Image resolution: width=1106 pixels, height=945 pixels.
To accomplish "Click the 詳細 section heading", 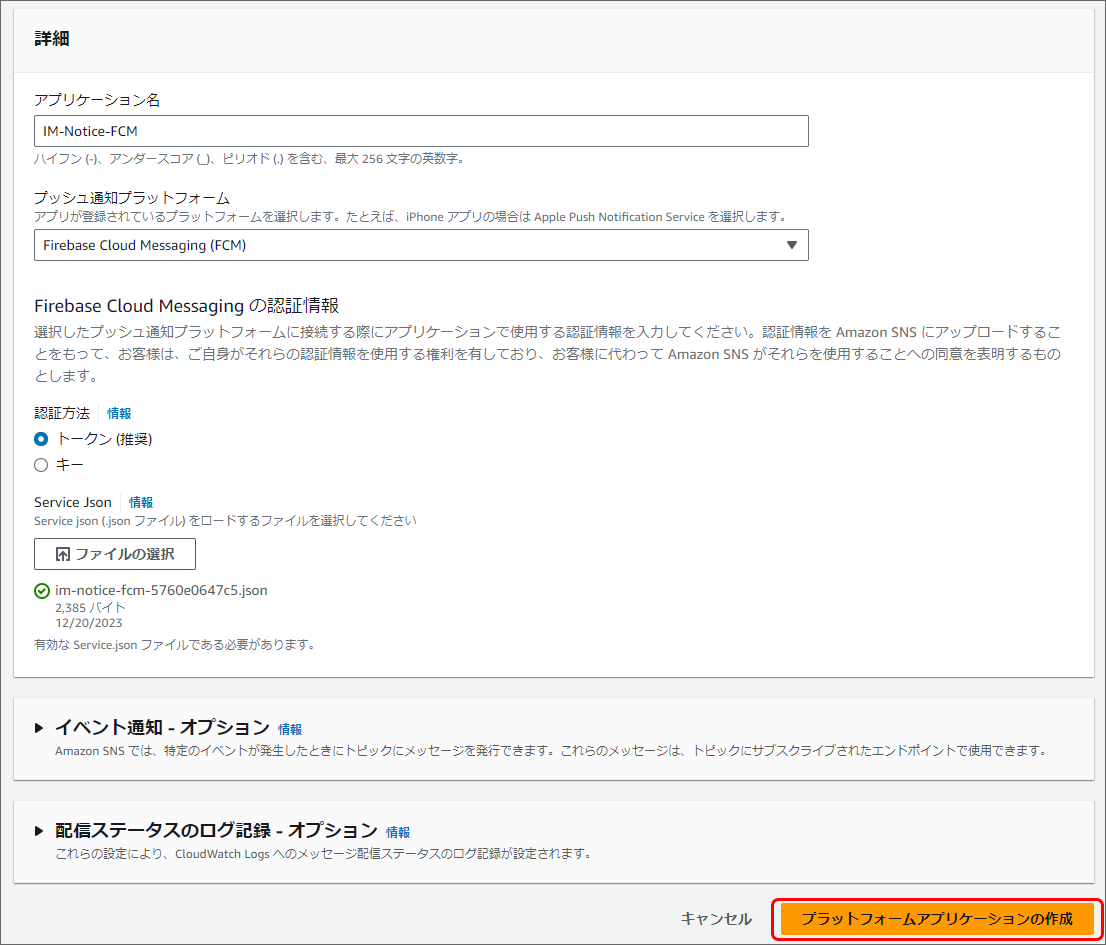I will coord(51,39).
